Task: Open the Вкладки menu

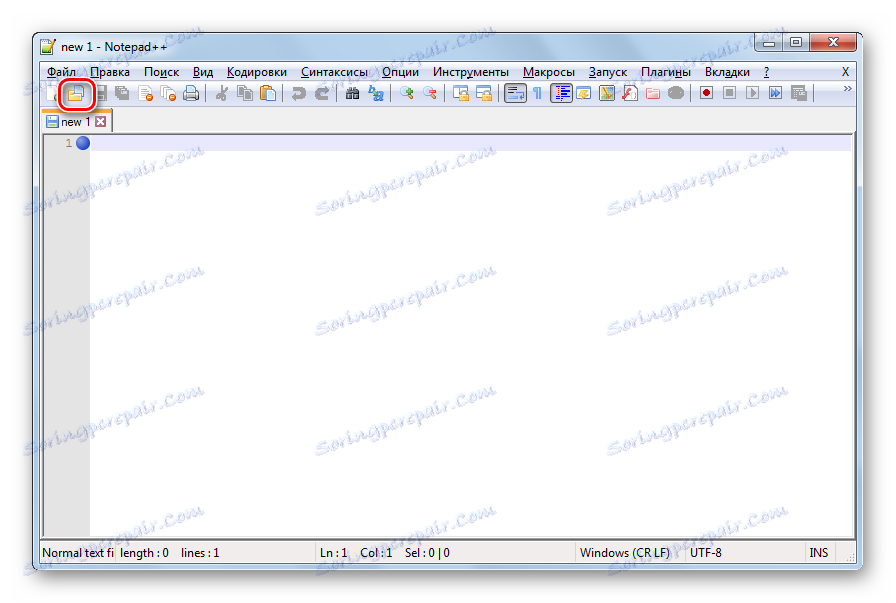Action: point(727,72)
